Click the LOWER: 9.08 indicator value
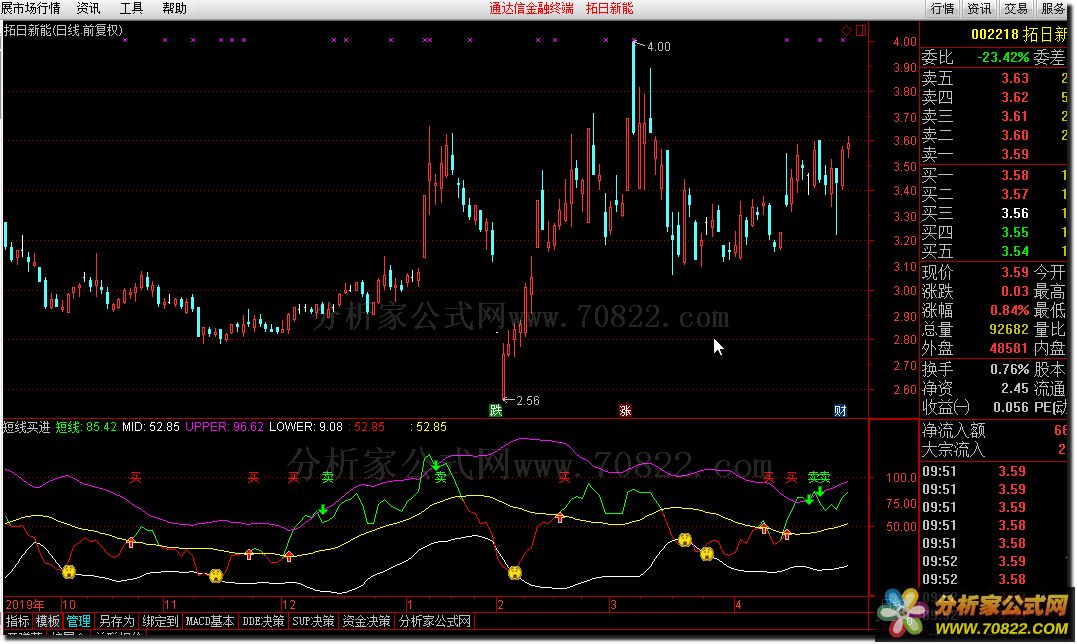The image size is (1077, 644). coord(306,427)
